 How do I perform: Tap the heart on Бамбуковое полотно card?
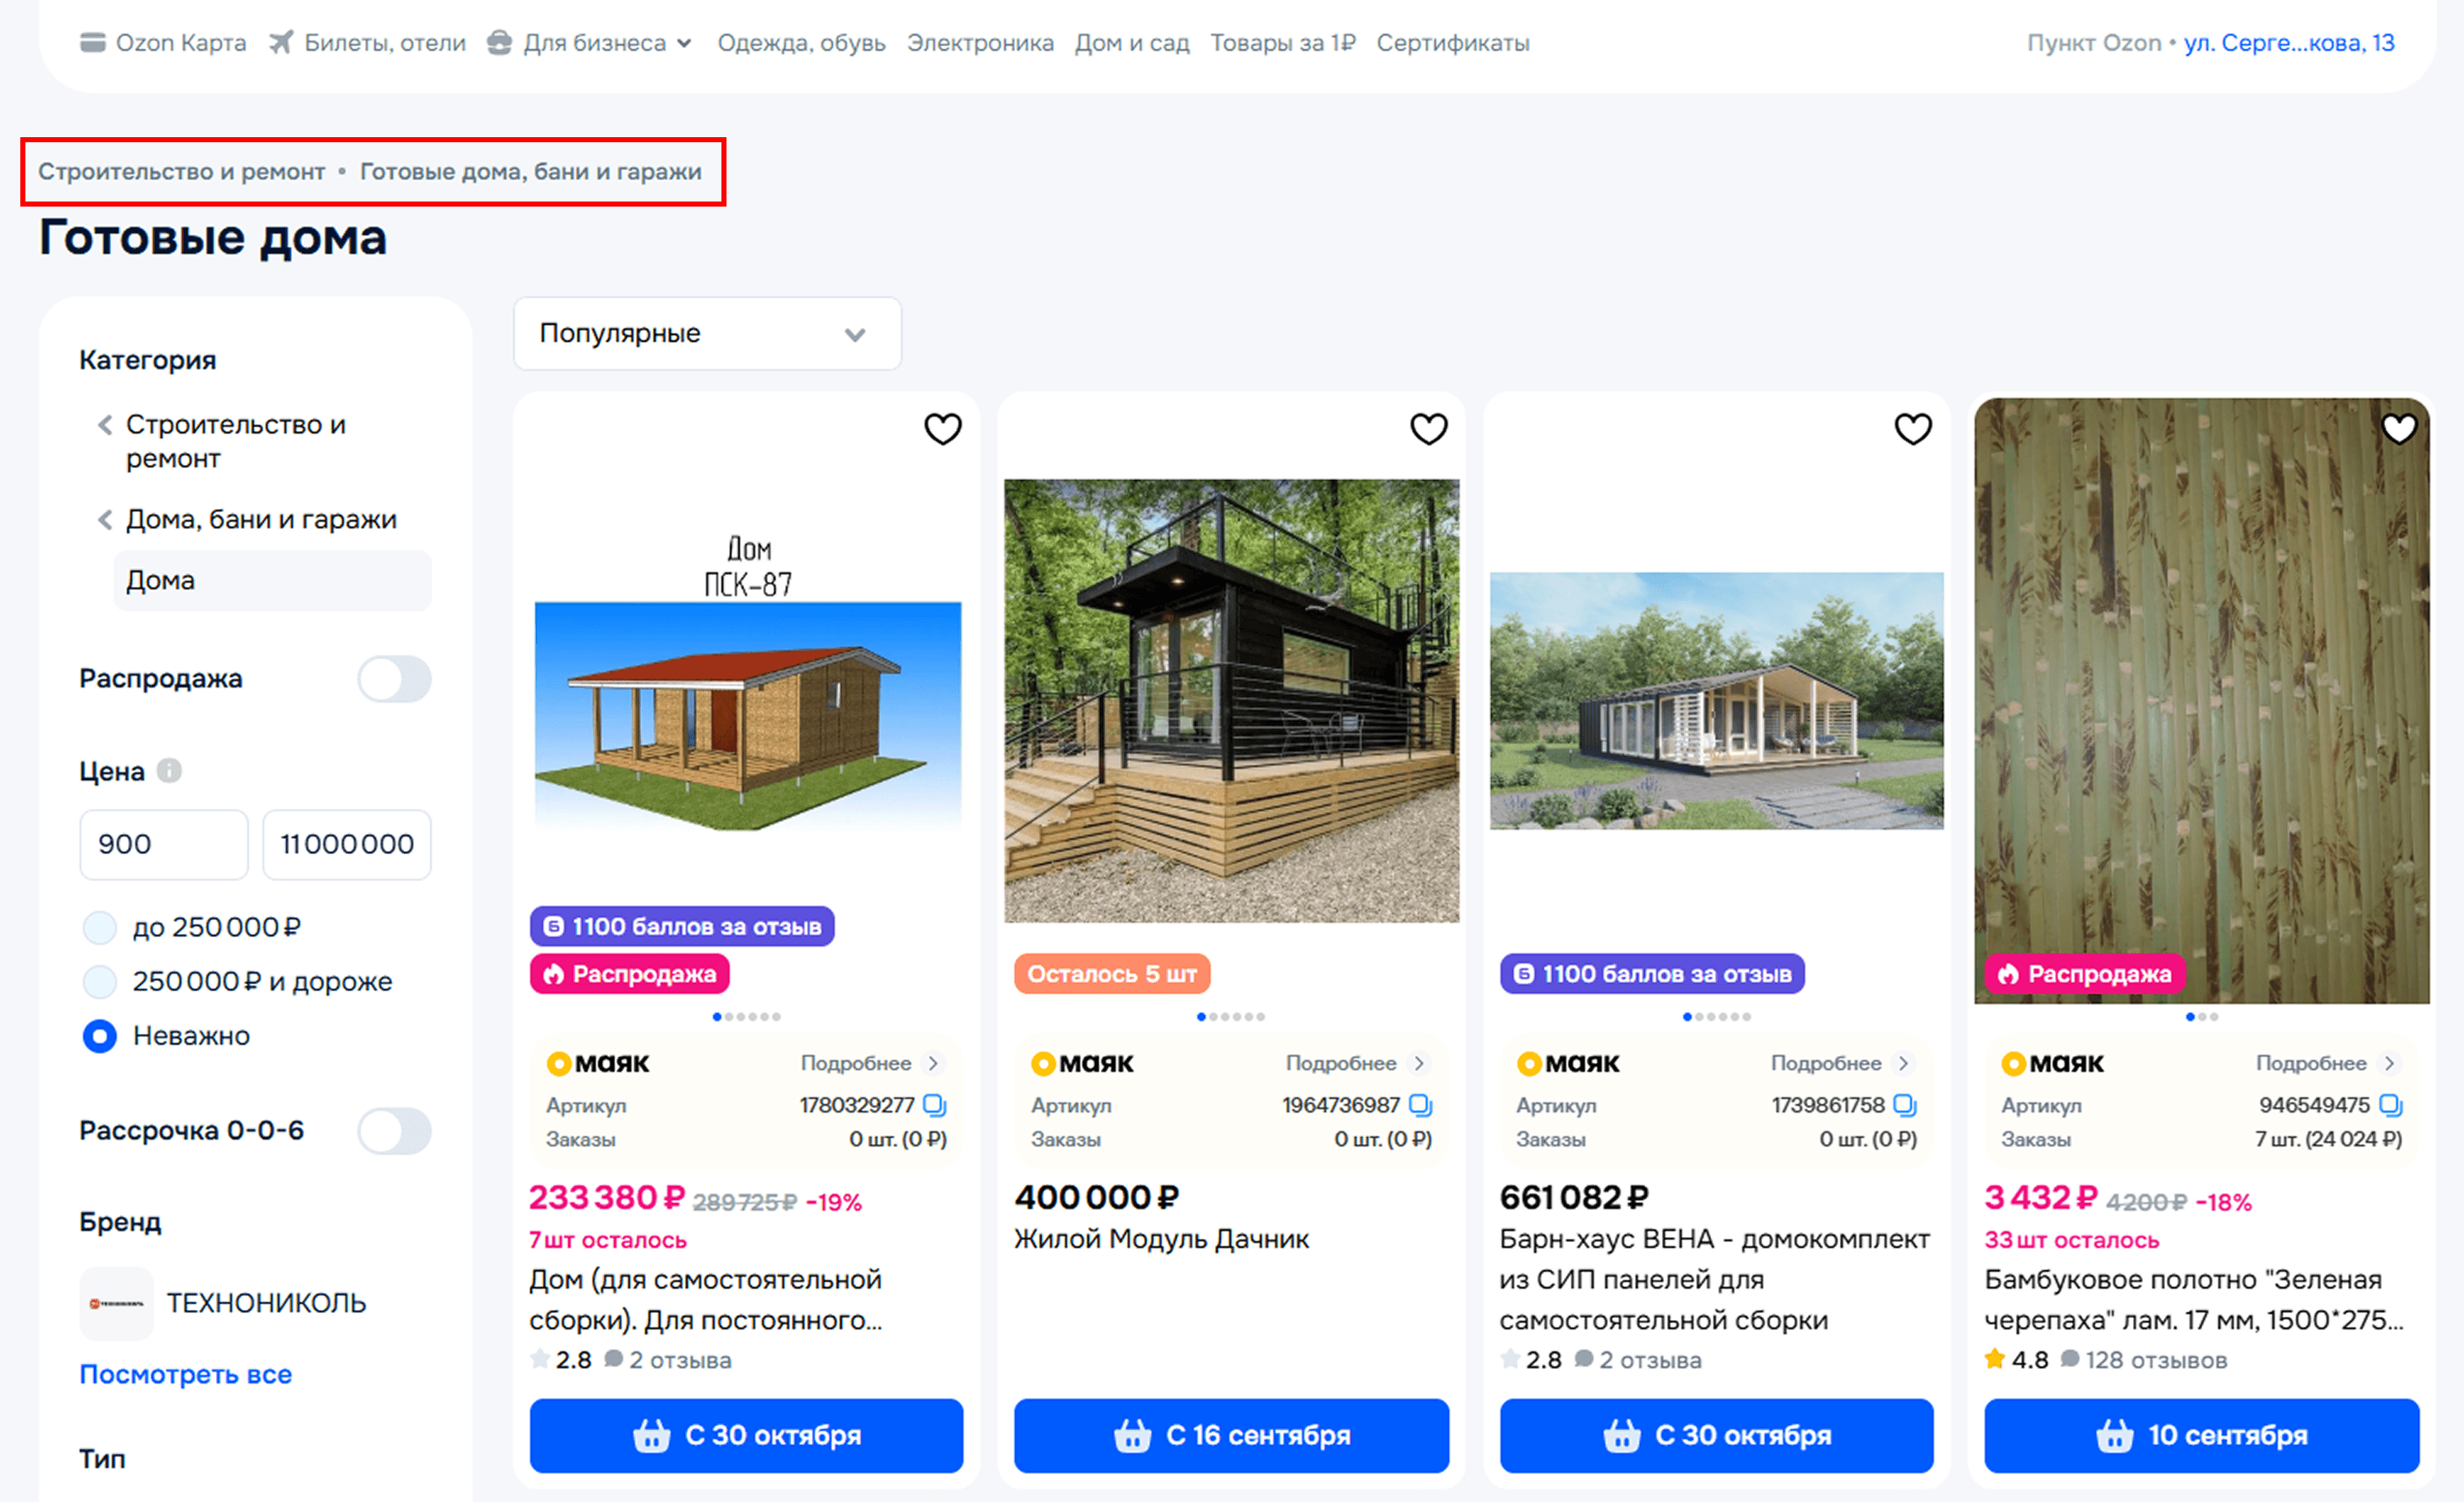pos(2398,429)
